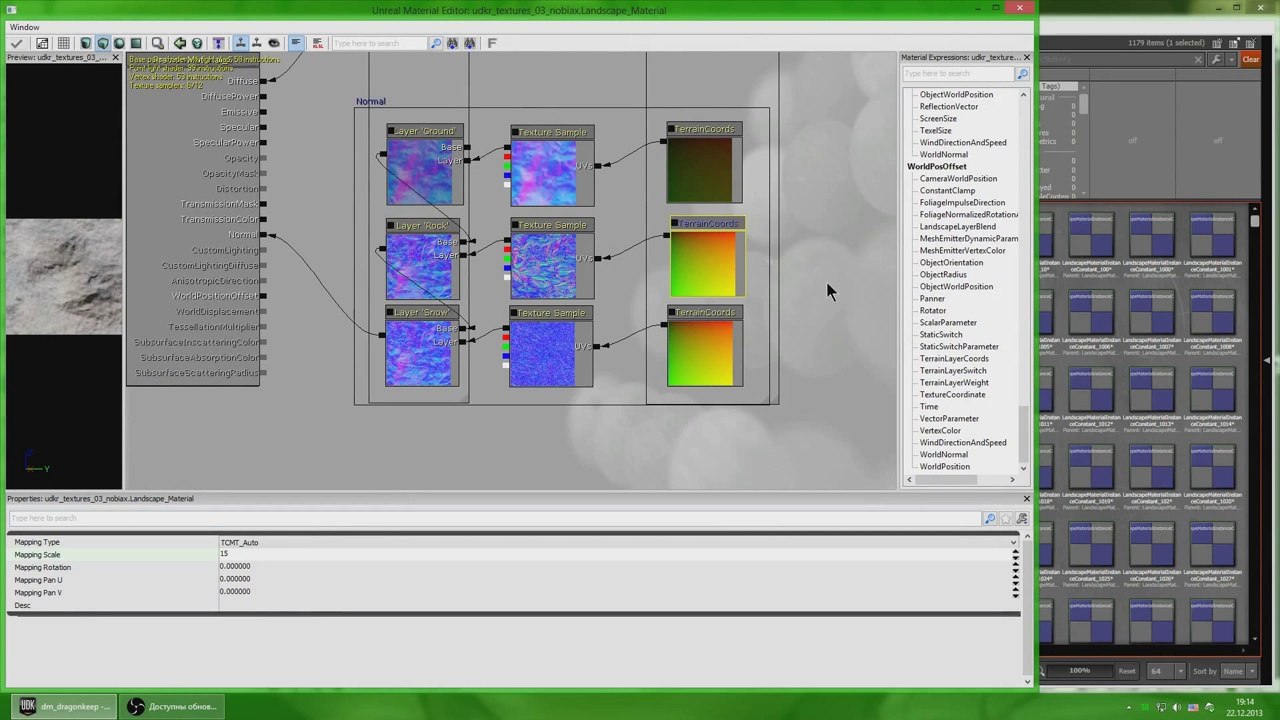The width and height of the screenshot is (1280, 720).
Task: Click the green back arrow icon
Action: tap(180, 43)
